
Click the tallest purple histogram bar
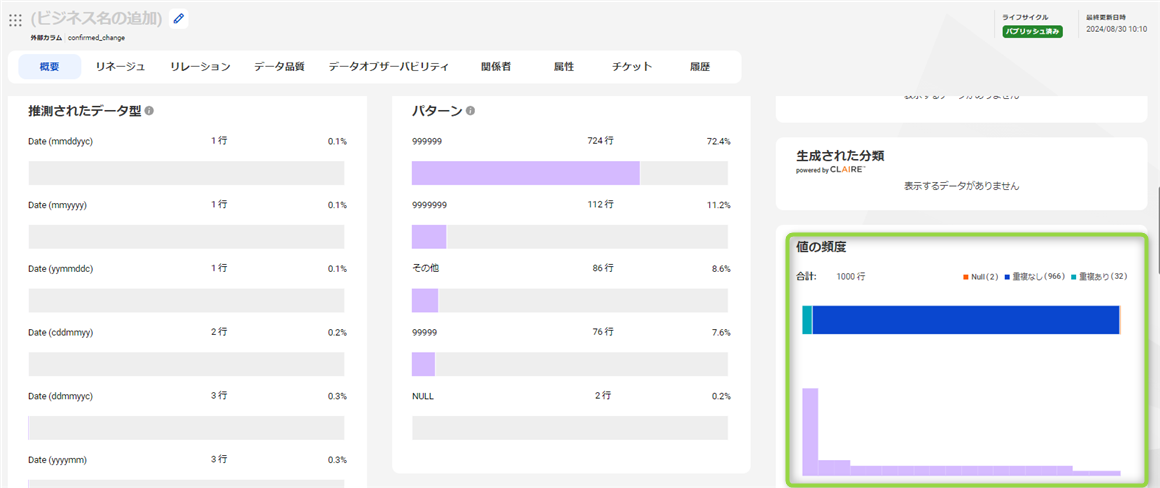tap(810, 430)
